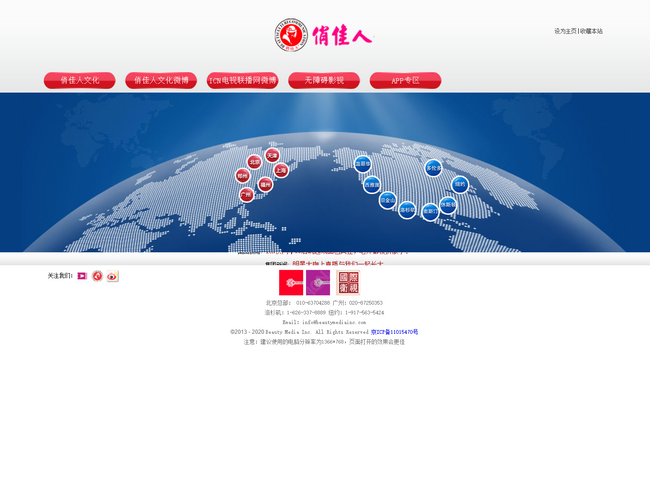Click the 北京 red city marker
Viewport: 650px width, 500px height.
254,162
